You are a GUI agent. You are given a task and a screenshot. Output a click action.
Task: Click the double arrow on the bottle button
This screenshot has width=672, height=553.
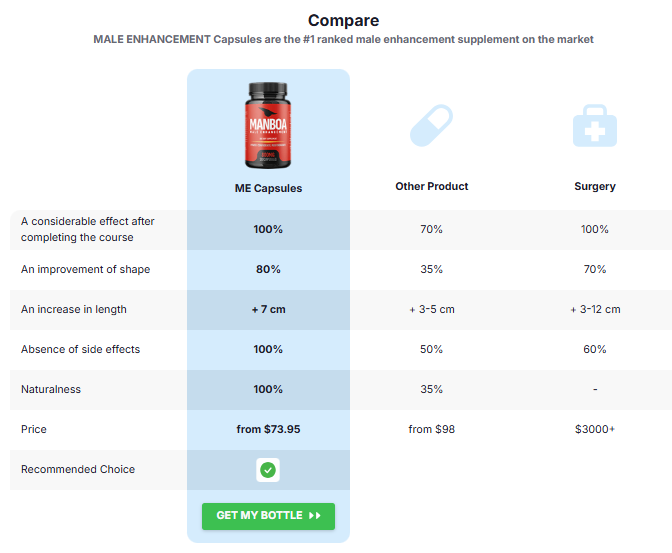pyautogui.click(x=314, y=516)
